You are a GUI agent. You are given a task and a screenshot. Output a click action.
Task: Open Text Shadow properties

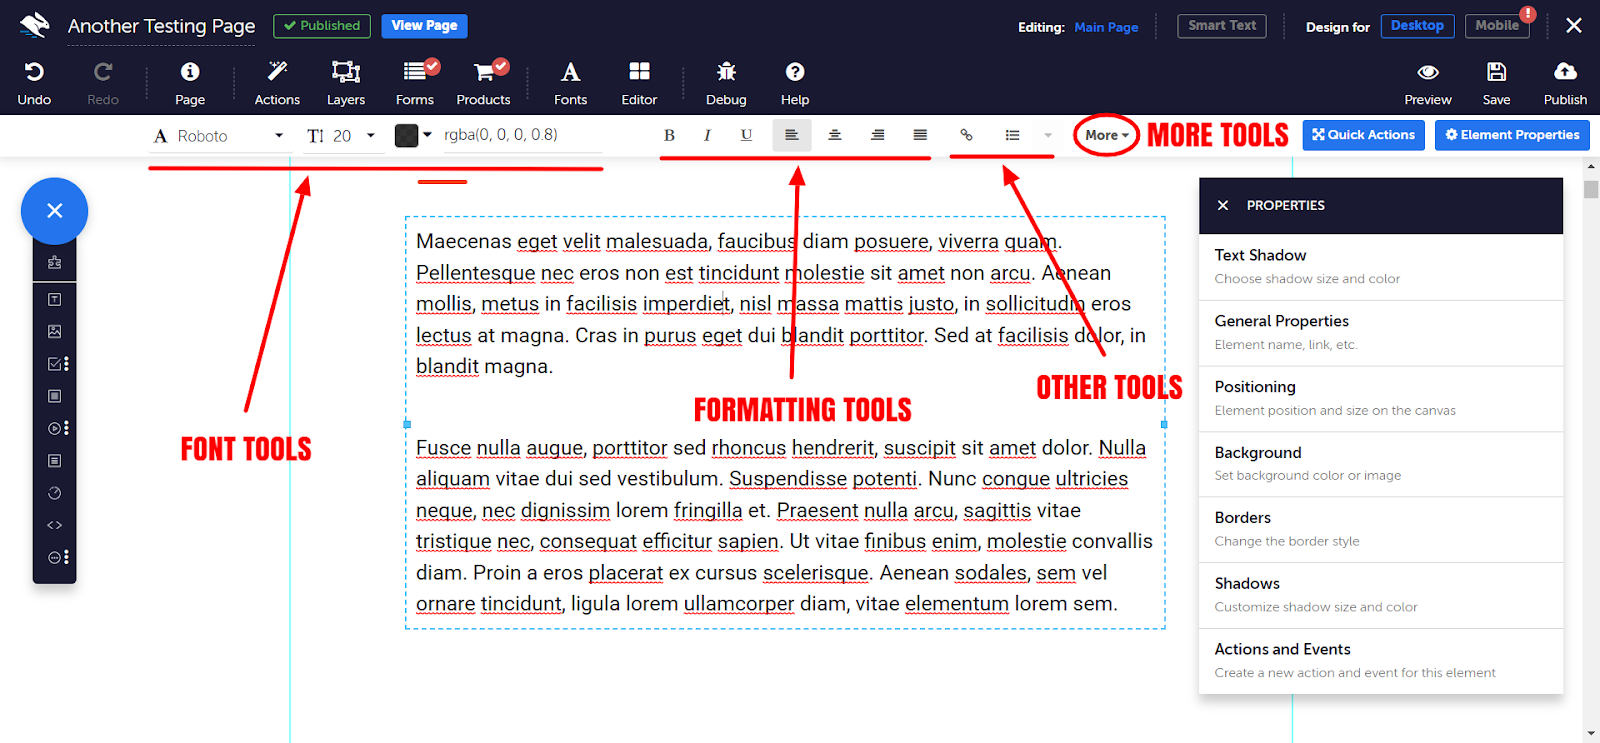[x=1380, y=267]
